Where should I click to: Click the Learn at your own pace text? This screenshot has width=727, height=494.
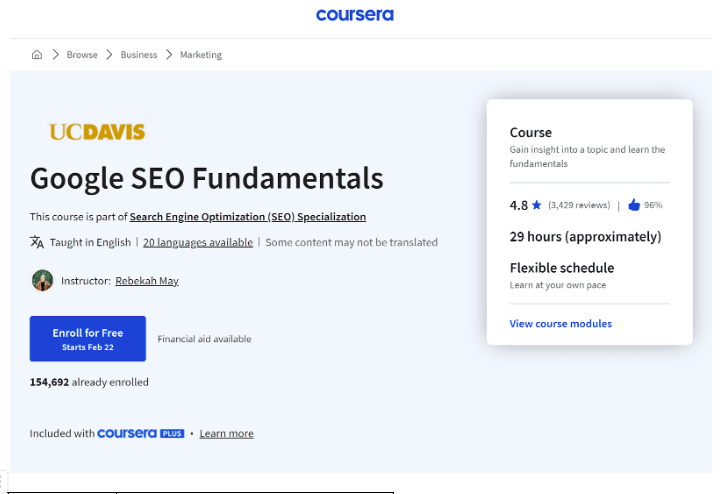point(558,285)
